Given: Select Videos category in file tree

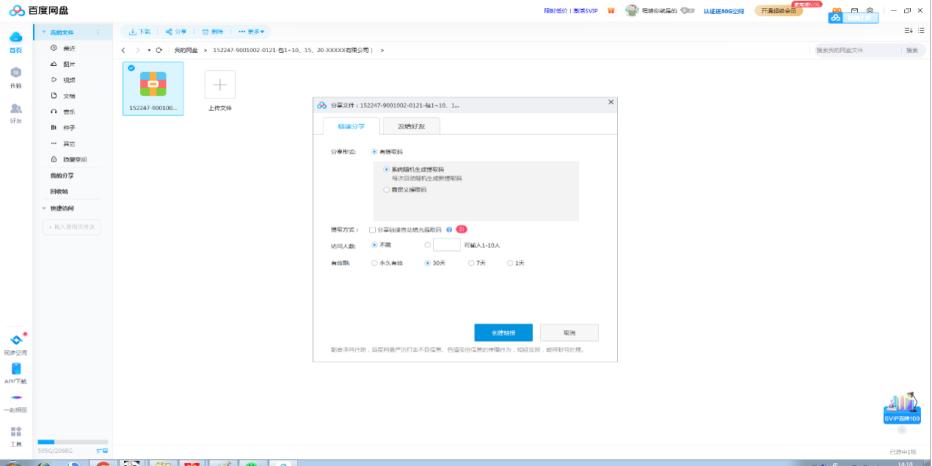Looking at the screenshot, I should (x=64, y=80).
